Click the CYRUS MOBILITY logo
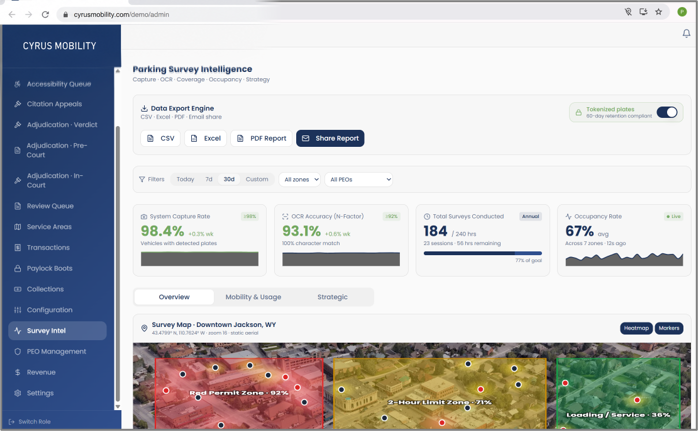698x431 pixels. pos(60,46)
